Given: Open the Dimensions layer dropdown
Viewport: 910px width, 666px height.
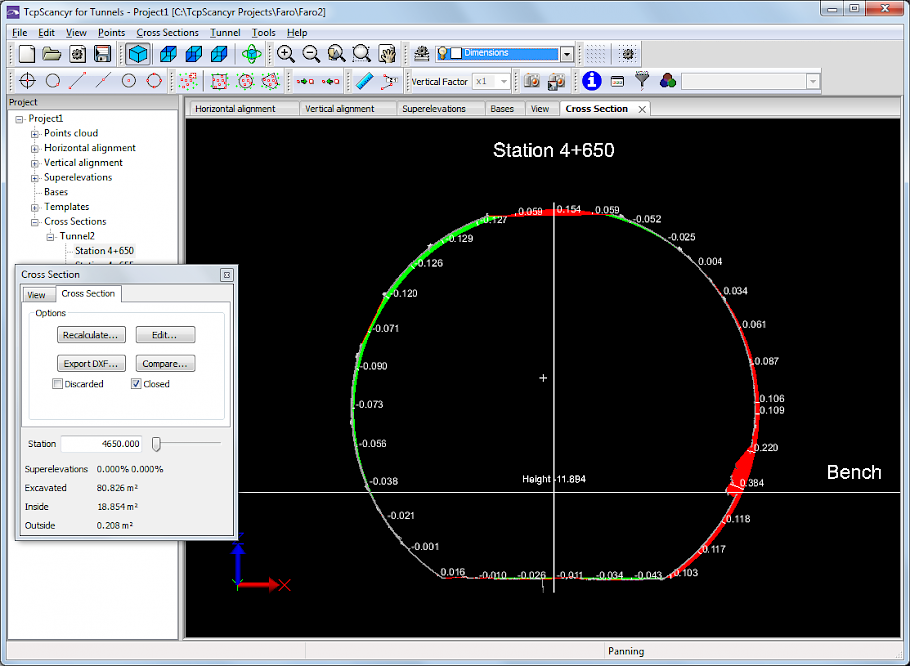Looking at the screenshot, I should click(567, 54).
